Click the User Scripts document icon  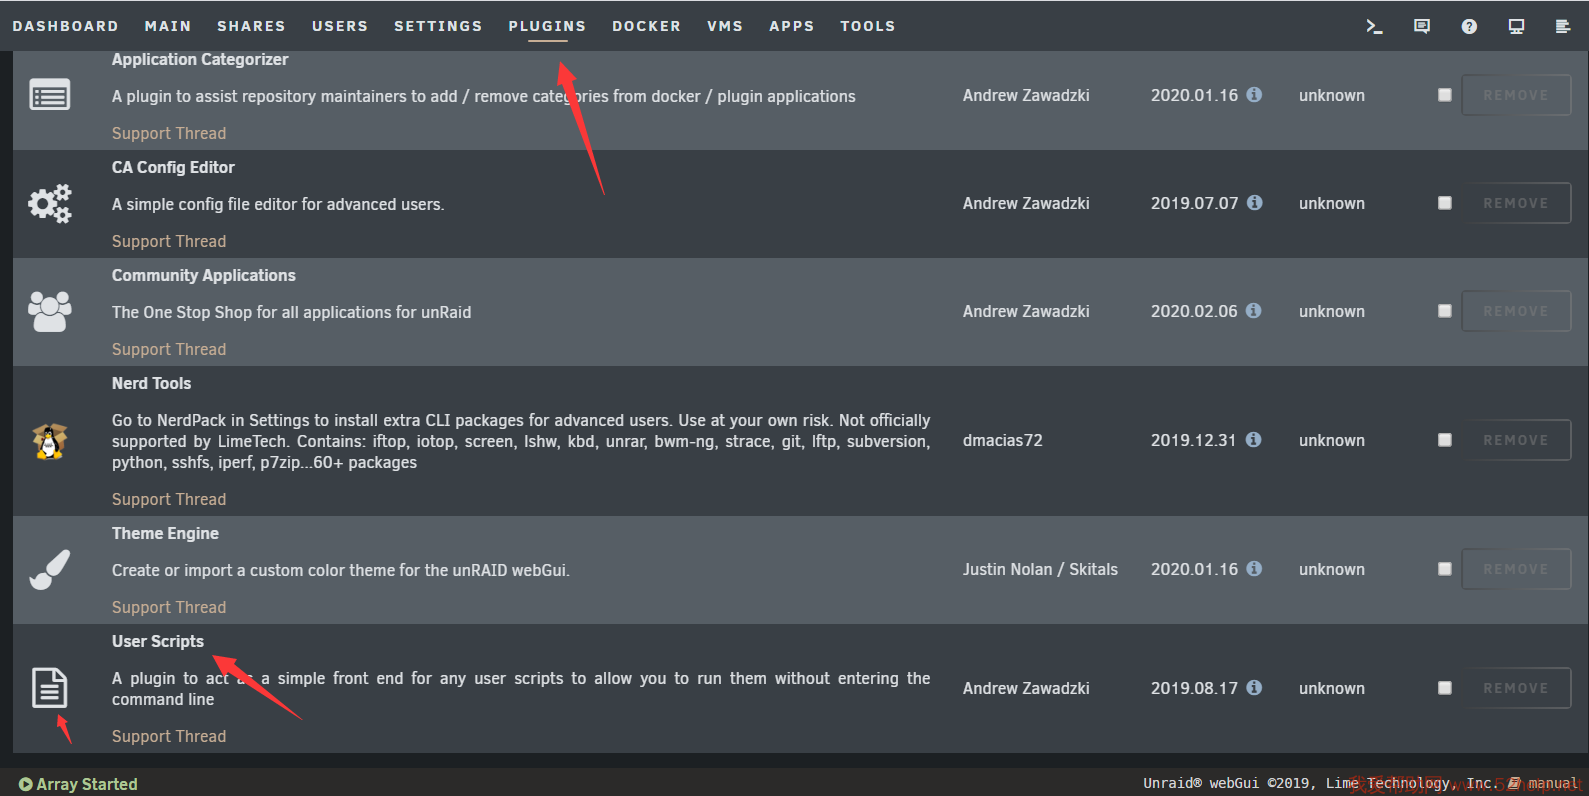49,688
